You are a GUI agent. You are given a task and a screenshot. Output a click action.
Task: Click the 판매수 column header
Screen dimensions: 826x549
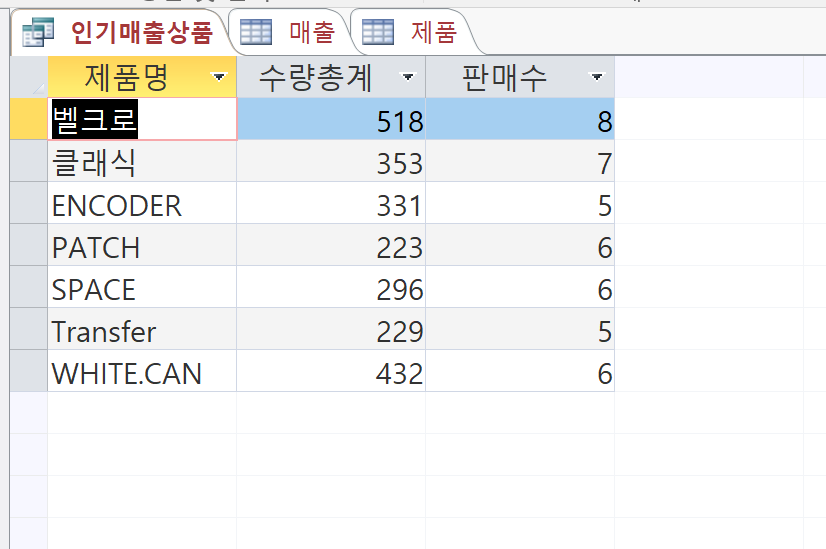coord(505,77)
